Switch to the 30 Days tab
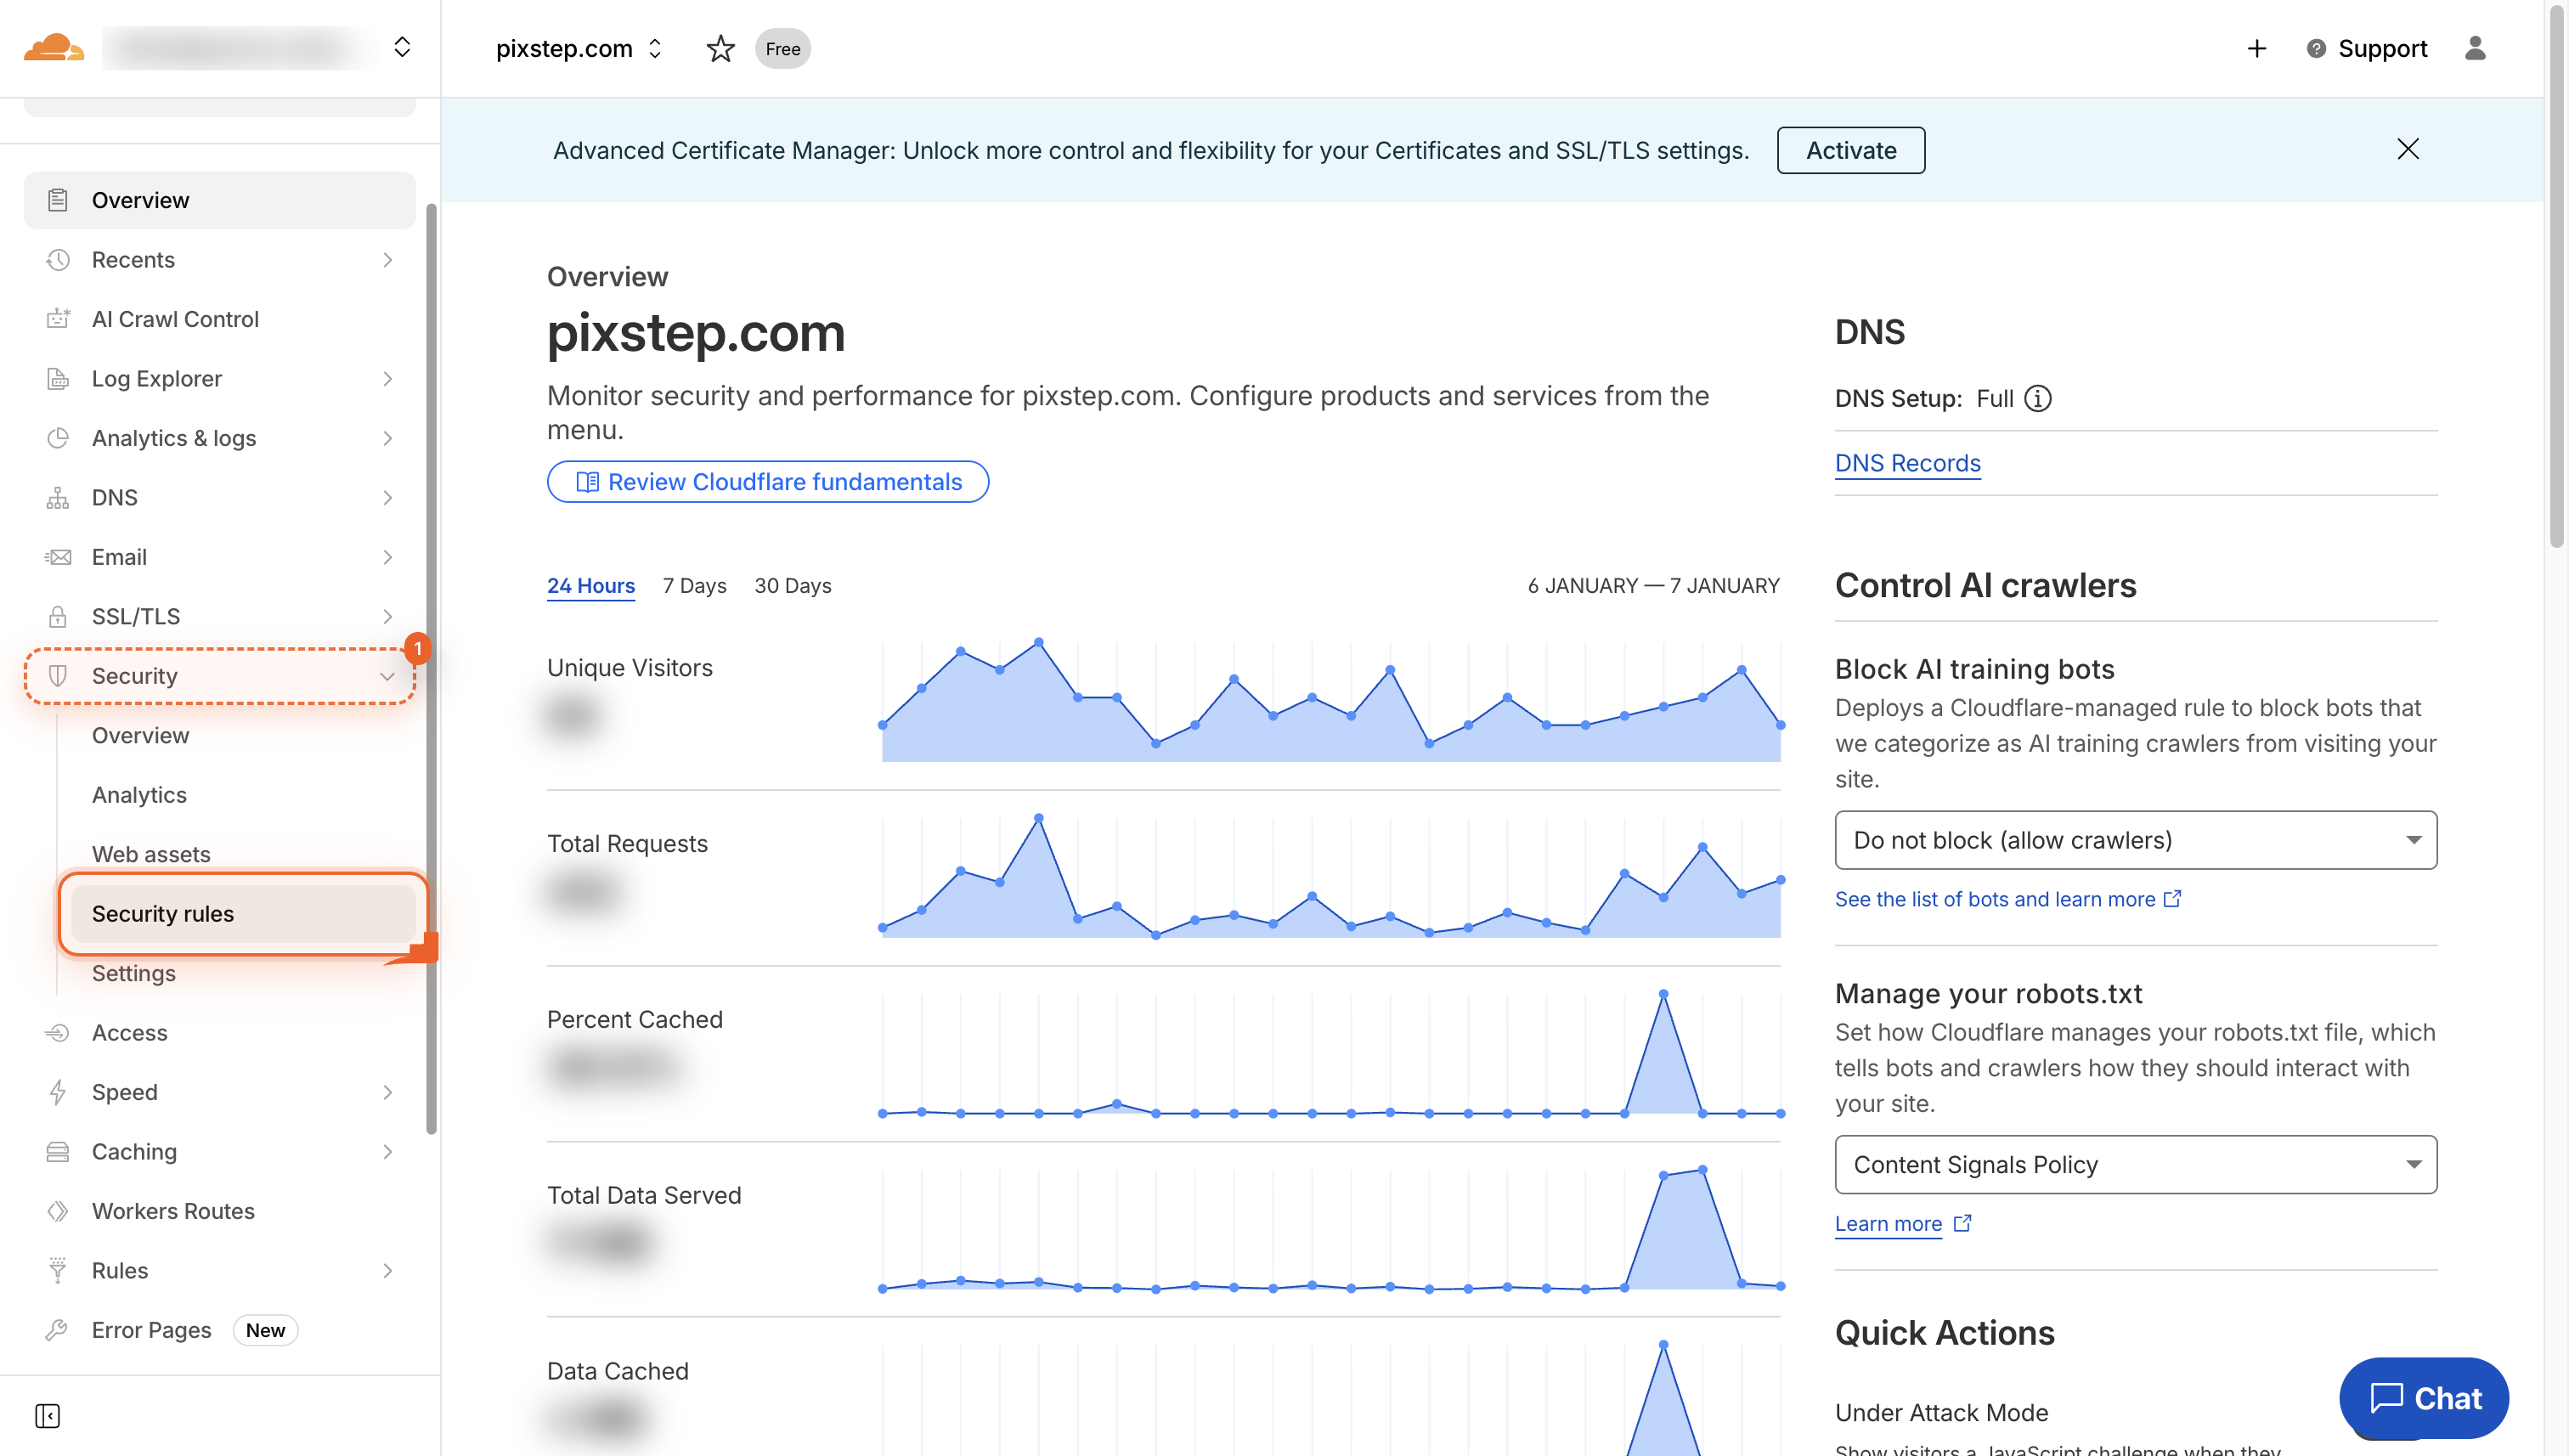Image resolution: width=2569 pixels, height=1456 pixels. pyautogui.click(x=792, y=586)
